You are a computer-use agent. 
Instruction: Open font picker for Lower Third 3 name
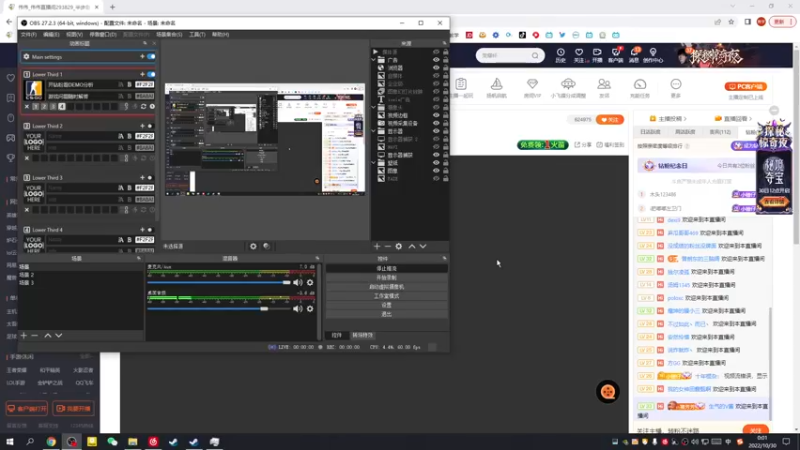(121, 188)
